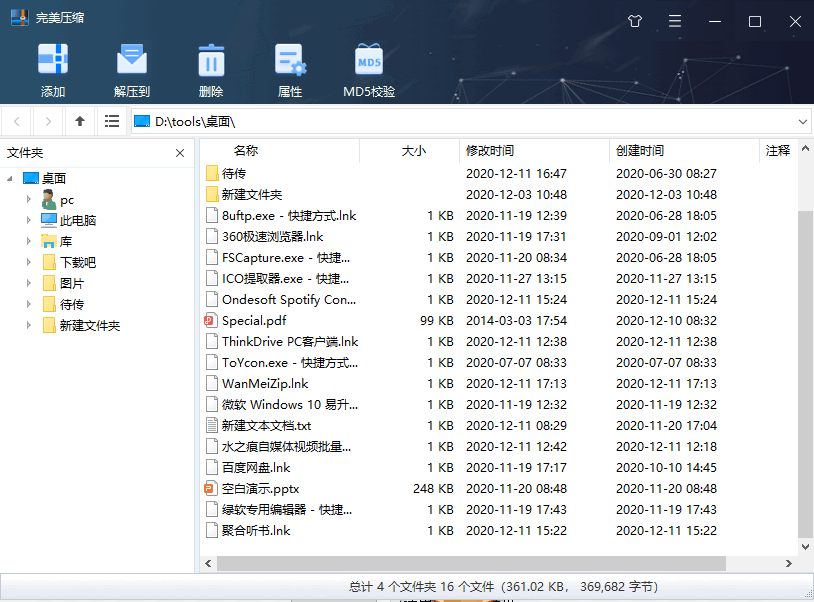Click the D:\tools\桌面\ address path field
The width and height of the screenshot is (814, 602).
click(x=470, y=121)
